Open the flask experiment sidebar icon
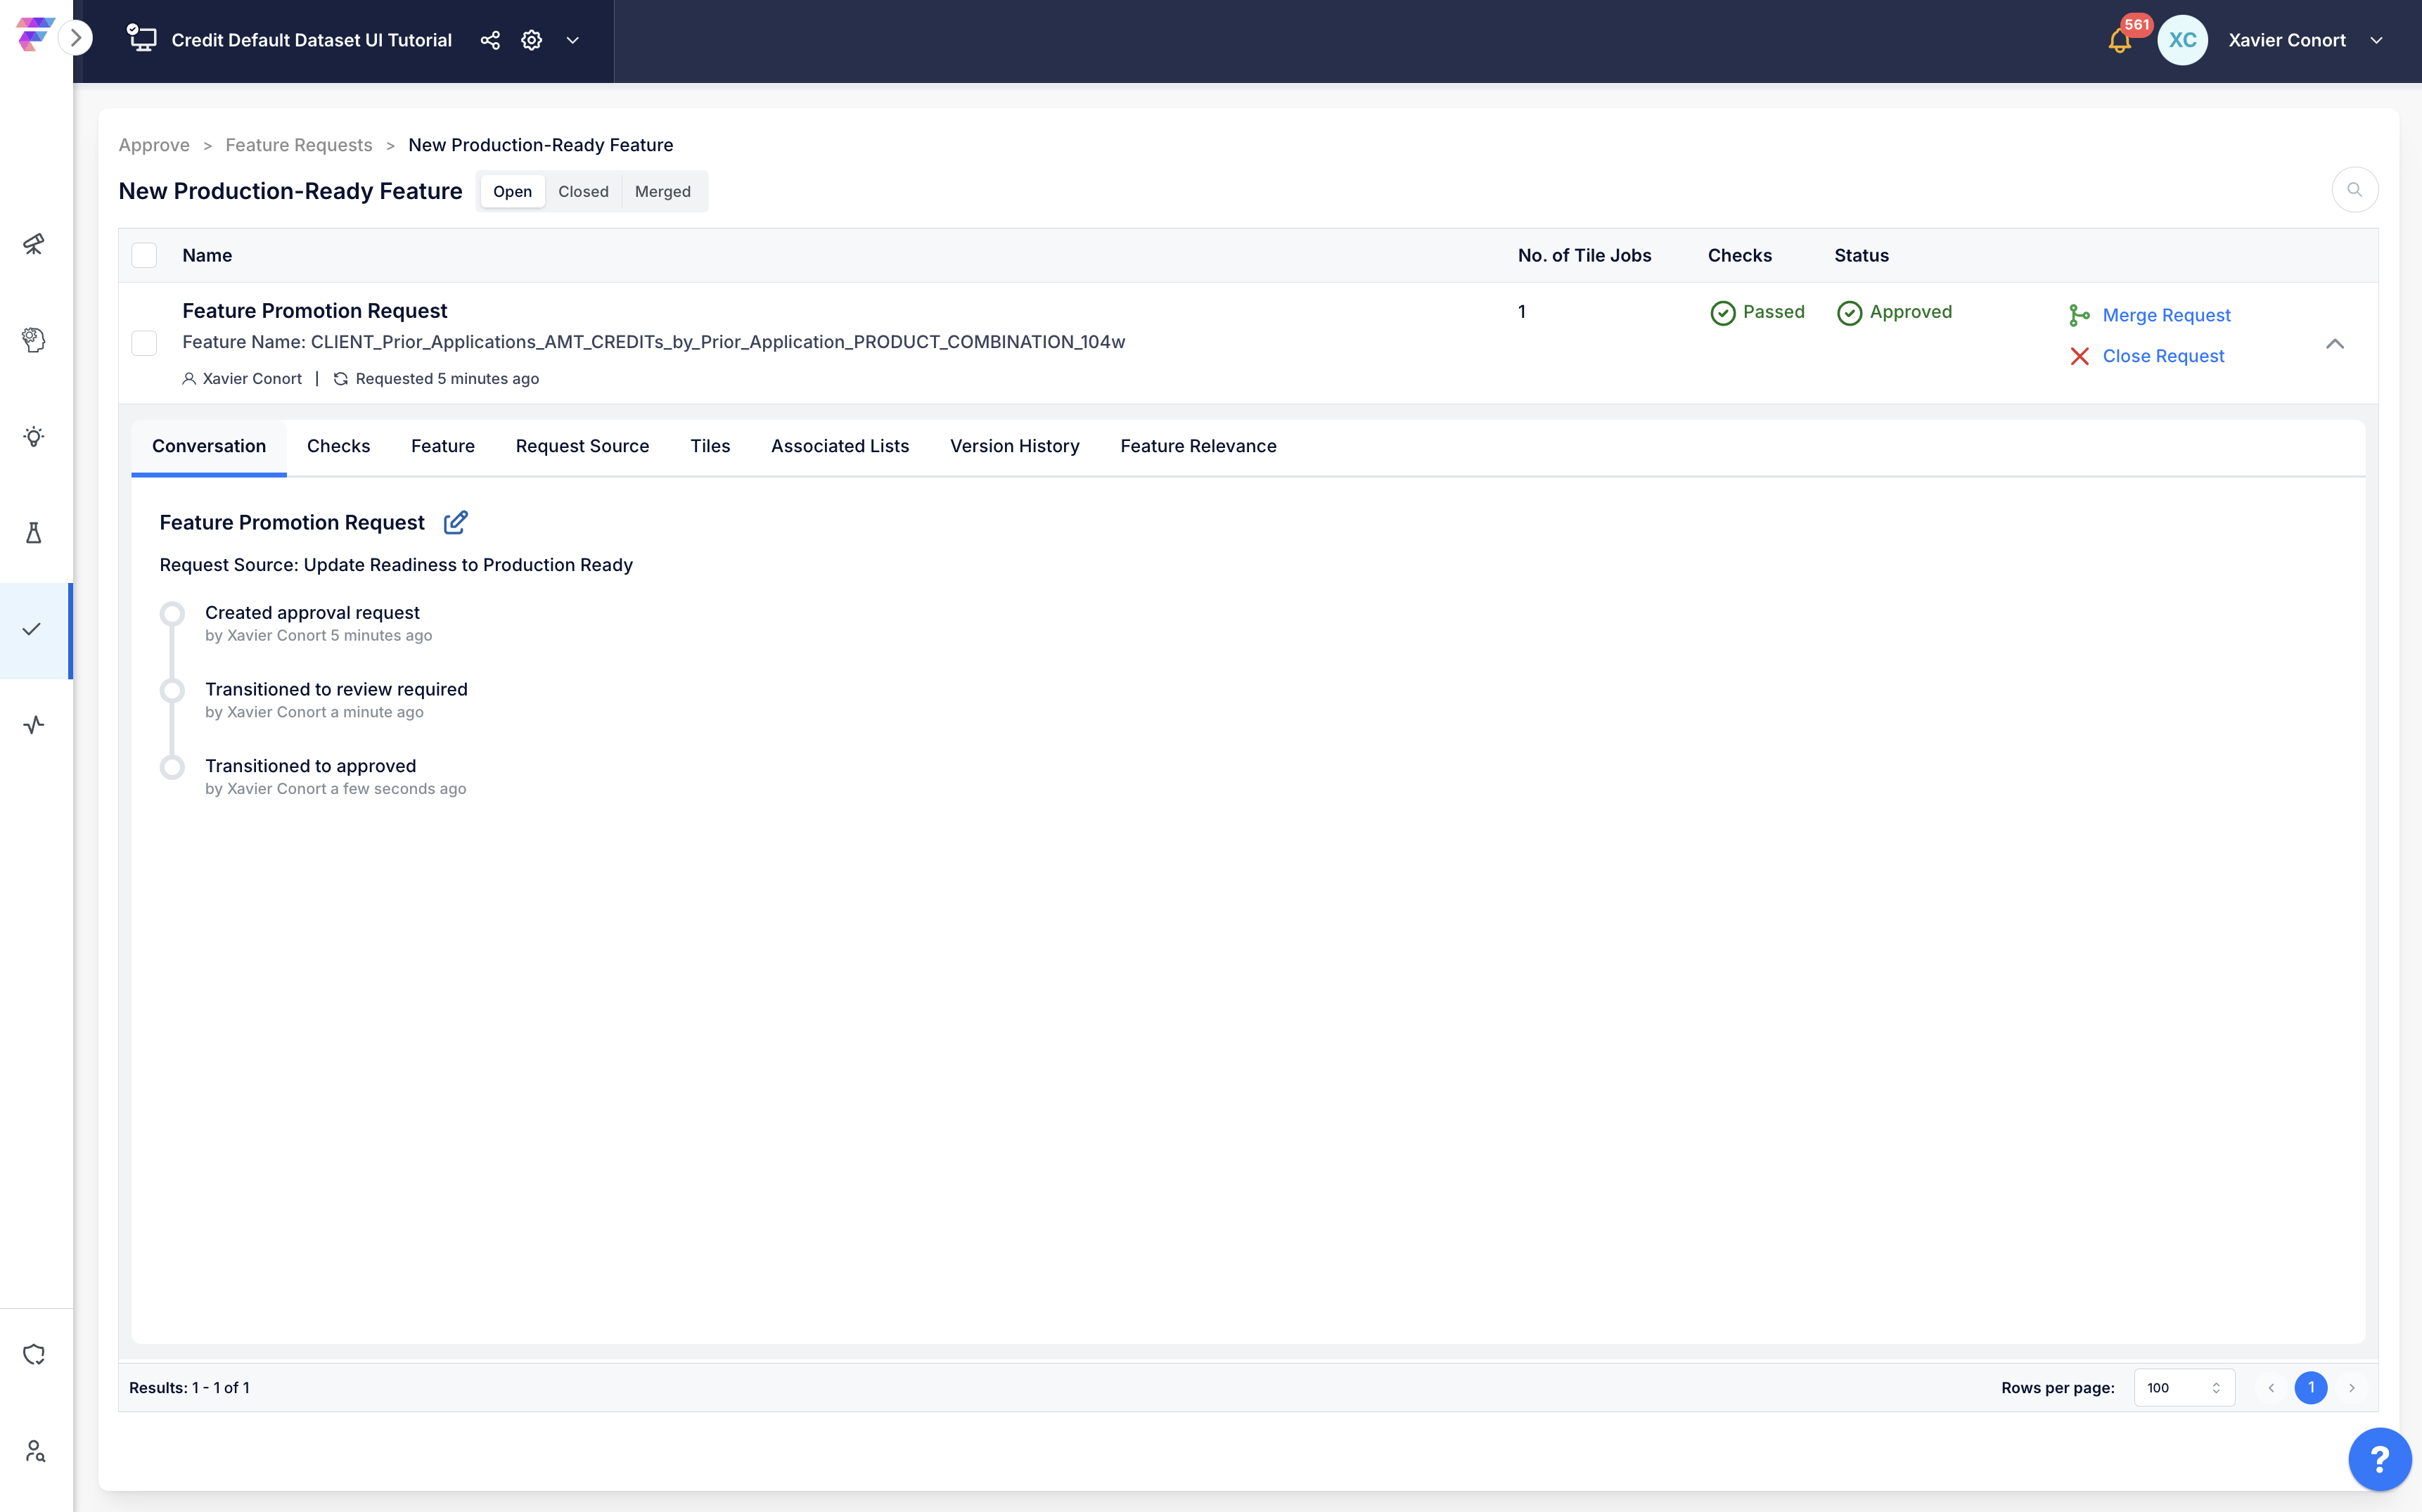This screenshot has height=1512, width=2422. 34,532
